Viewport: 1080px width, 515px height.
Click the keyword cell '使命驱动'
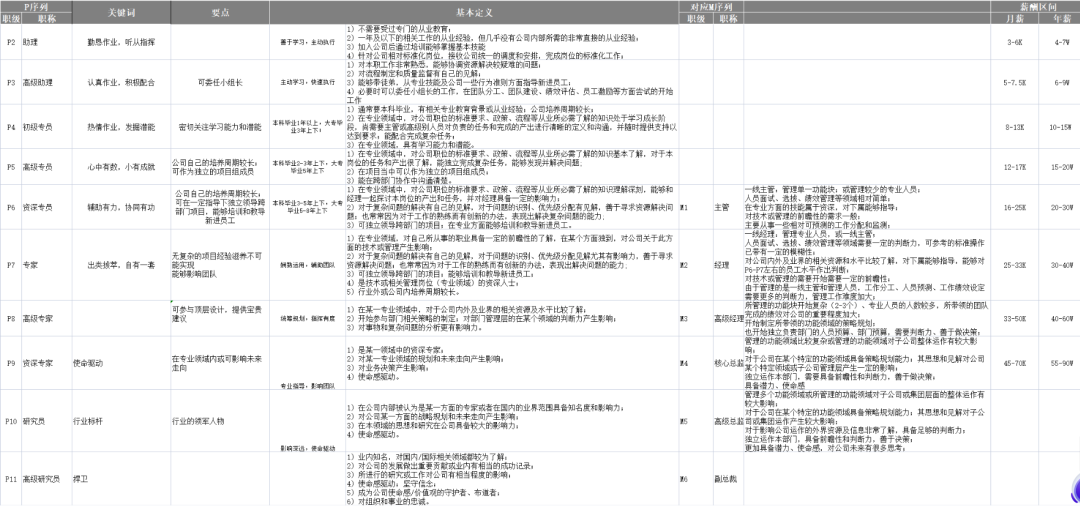coord(121,363)
